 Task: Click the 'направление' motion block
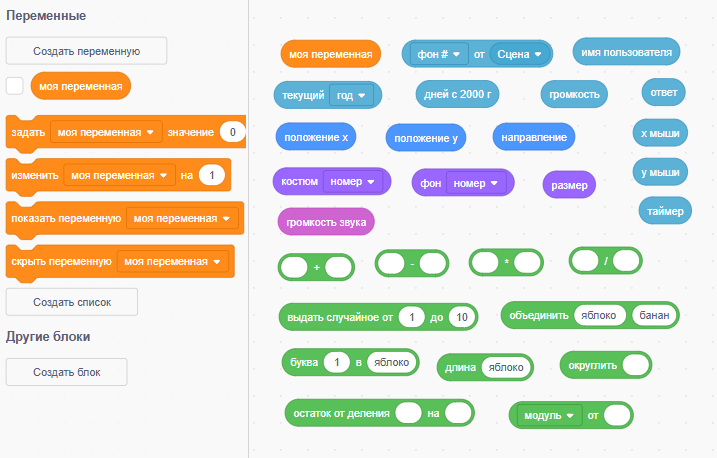click(533, 136)
